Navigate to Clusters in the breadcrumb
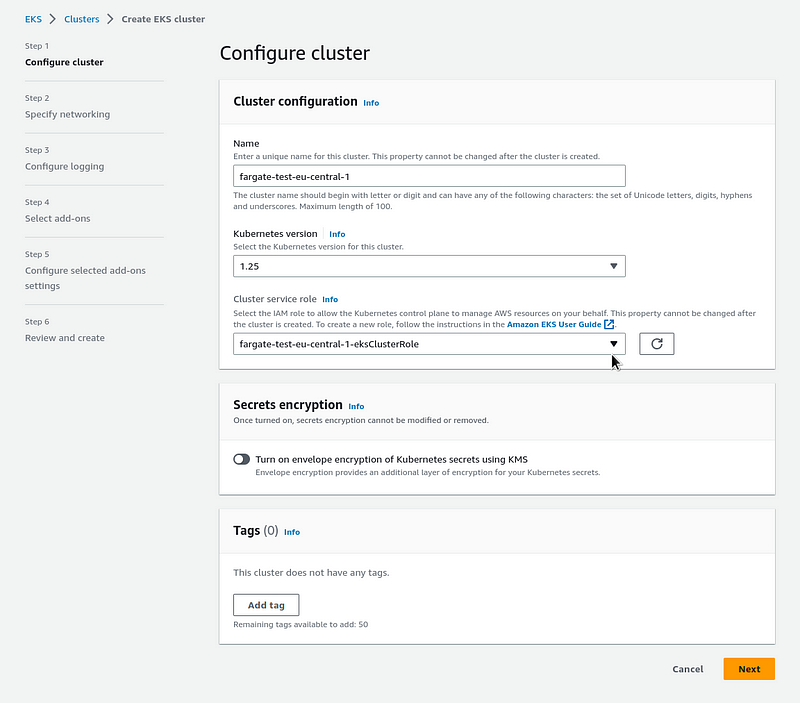The image size is (800, 703). (82, 19)
